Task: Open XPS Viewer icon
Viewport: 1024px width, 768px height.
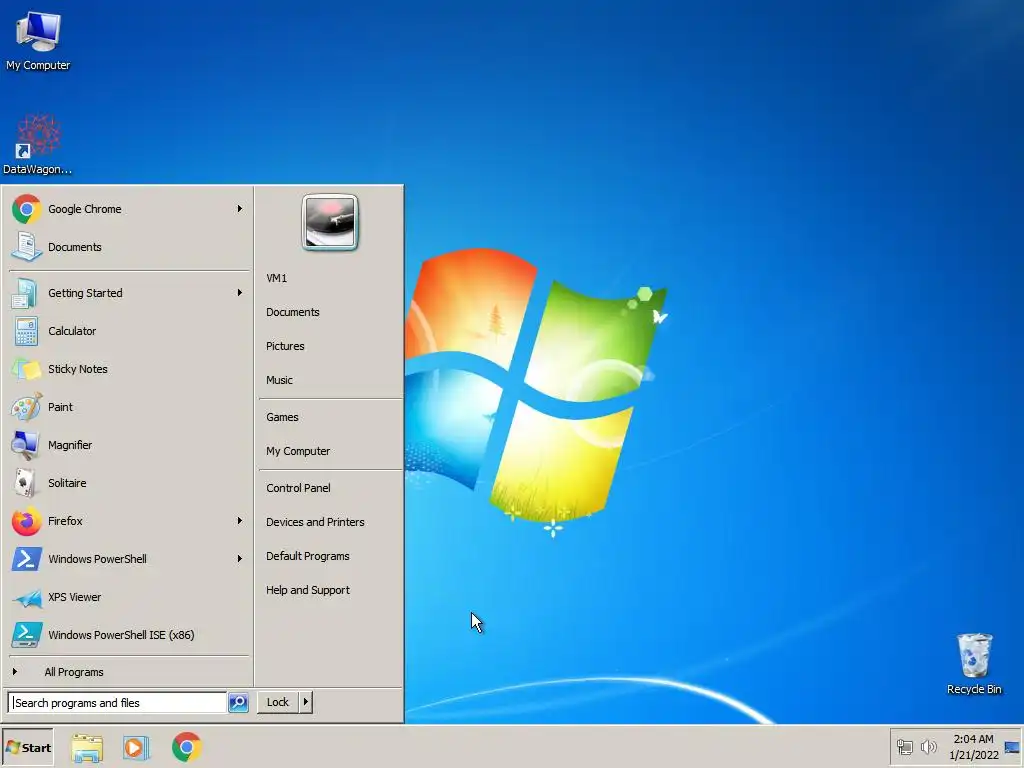Action: 26,597
